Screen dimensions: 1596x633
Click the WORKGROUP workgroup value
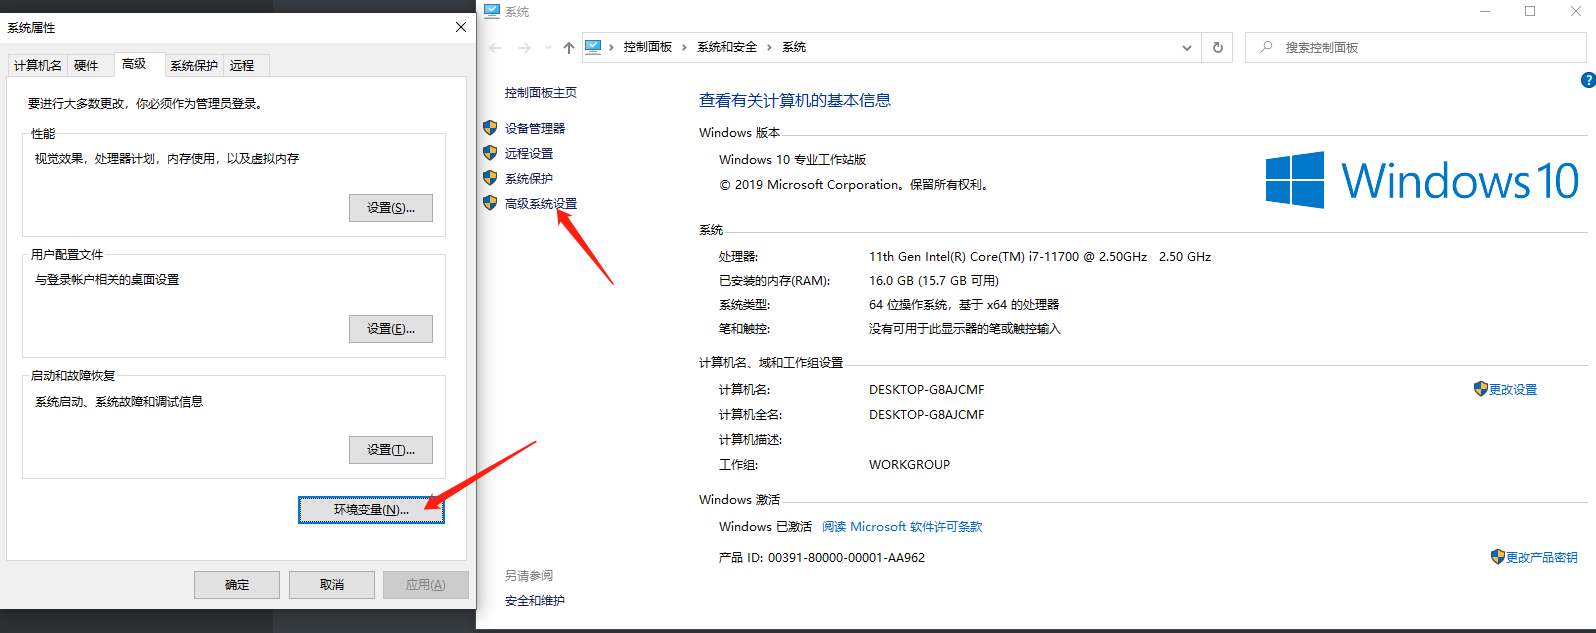coord(909,464)
